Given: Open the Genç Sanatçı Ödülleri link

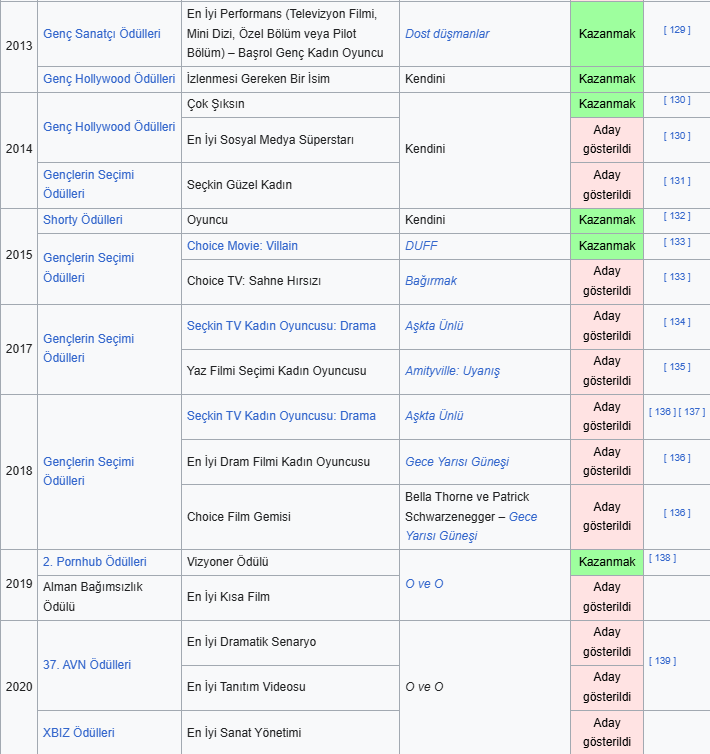Looking at the screenshot, I should [101, 34].
